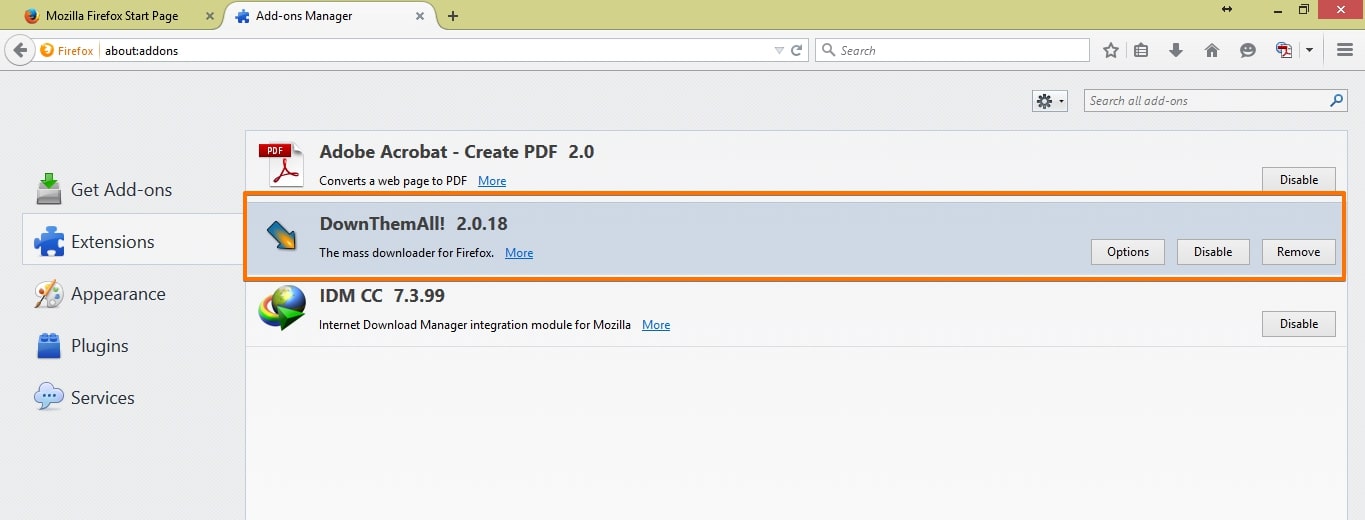Disable the DownThemAll! extension

(1212, 252)
